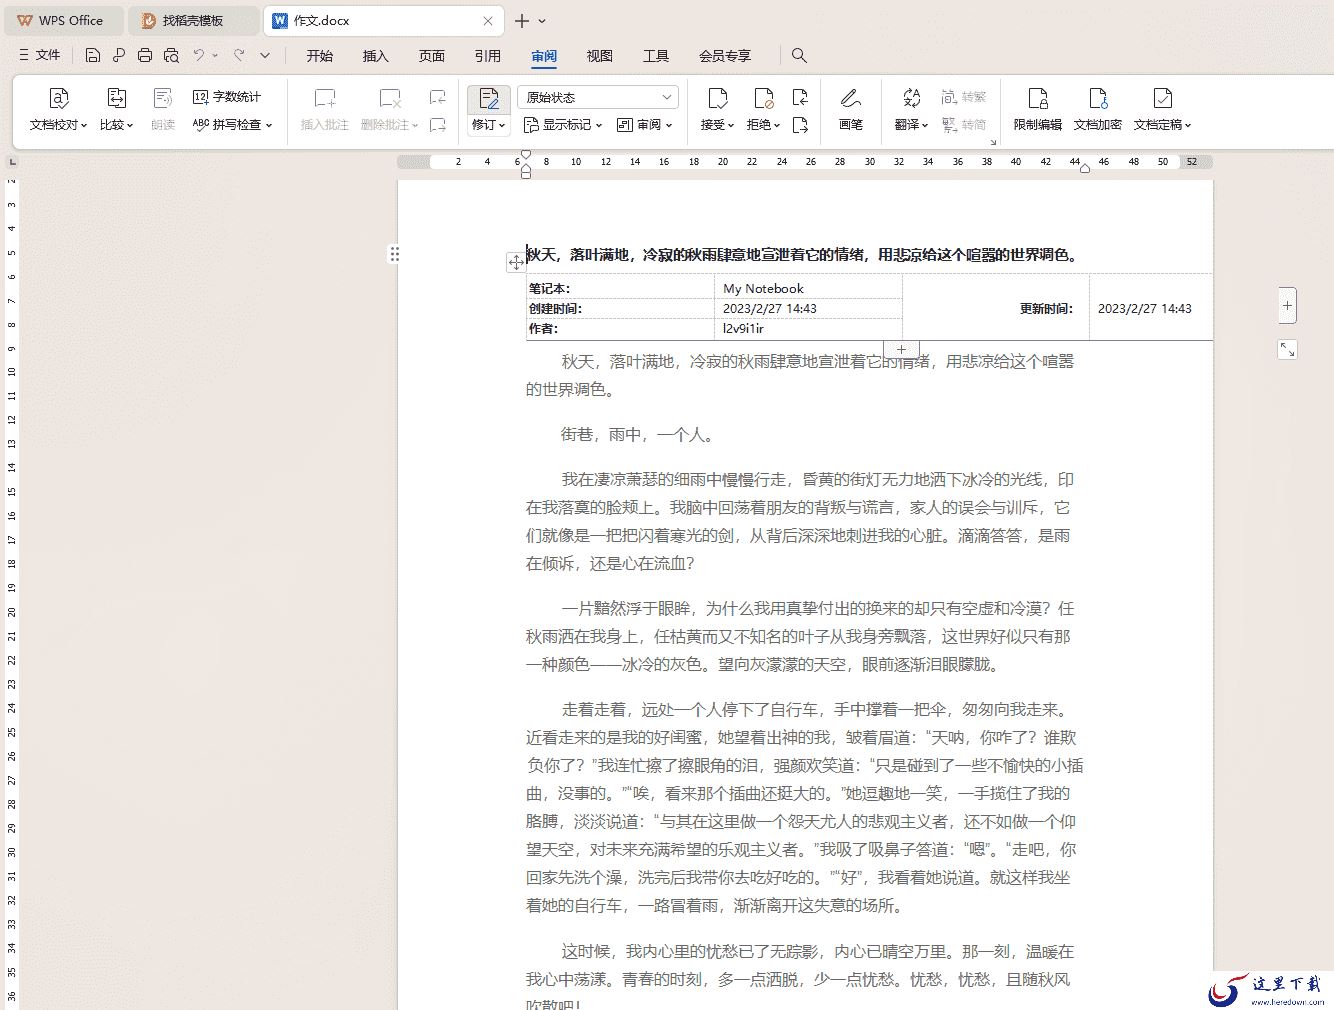1334x1010 pixels.
Task: Click the table move handle icon
Action: [x=516, y=262]
